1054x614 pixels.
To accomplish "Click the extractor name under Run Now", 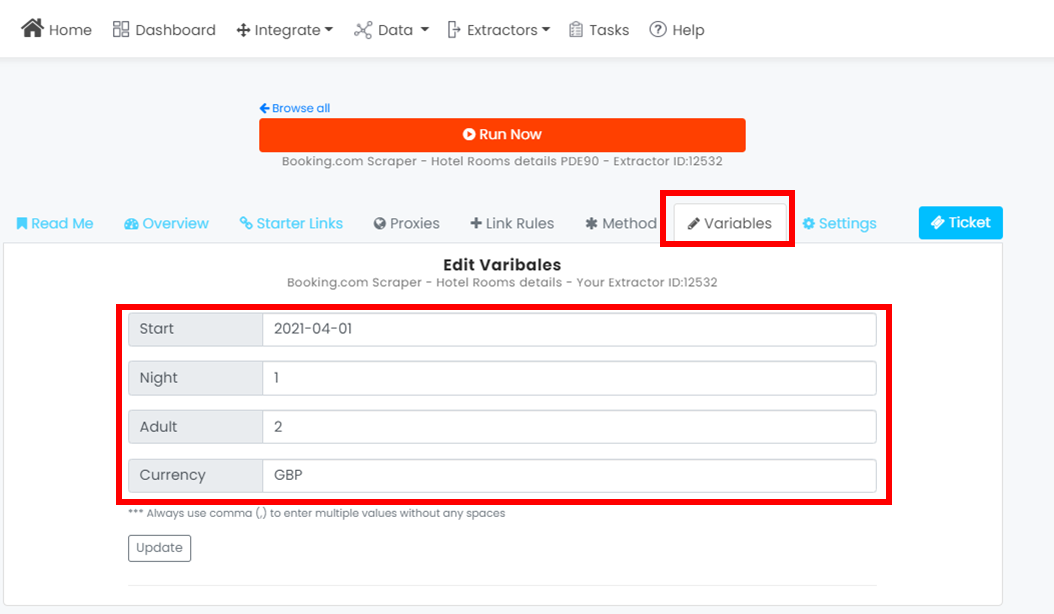I will coord(502,161).
